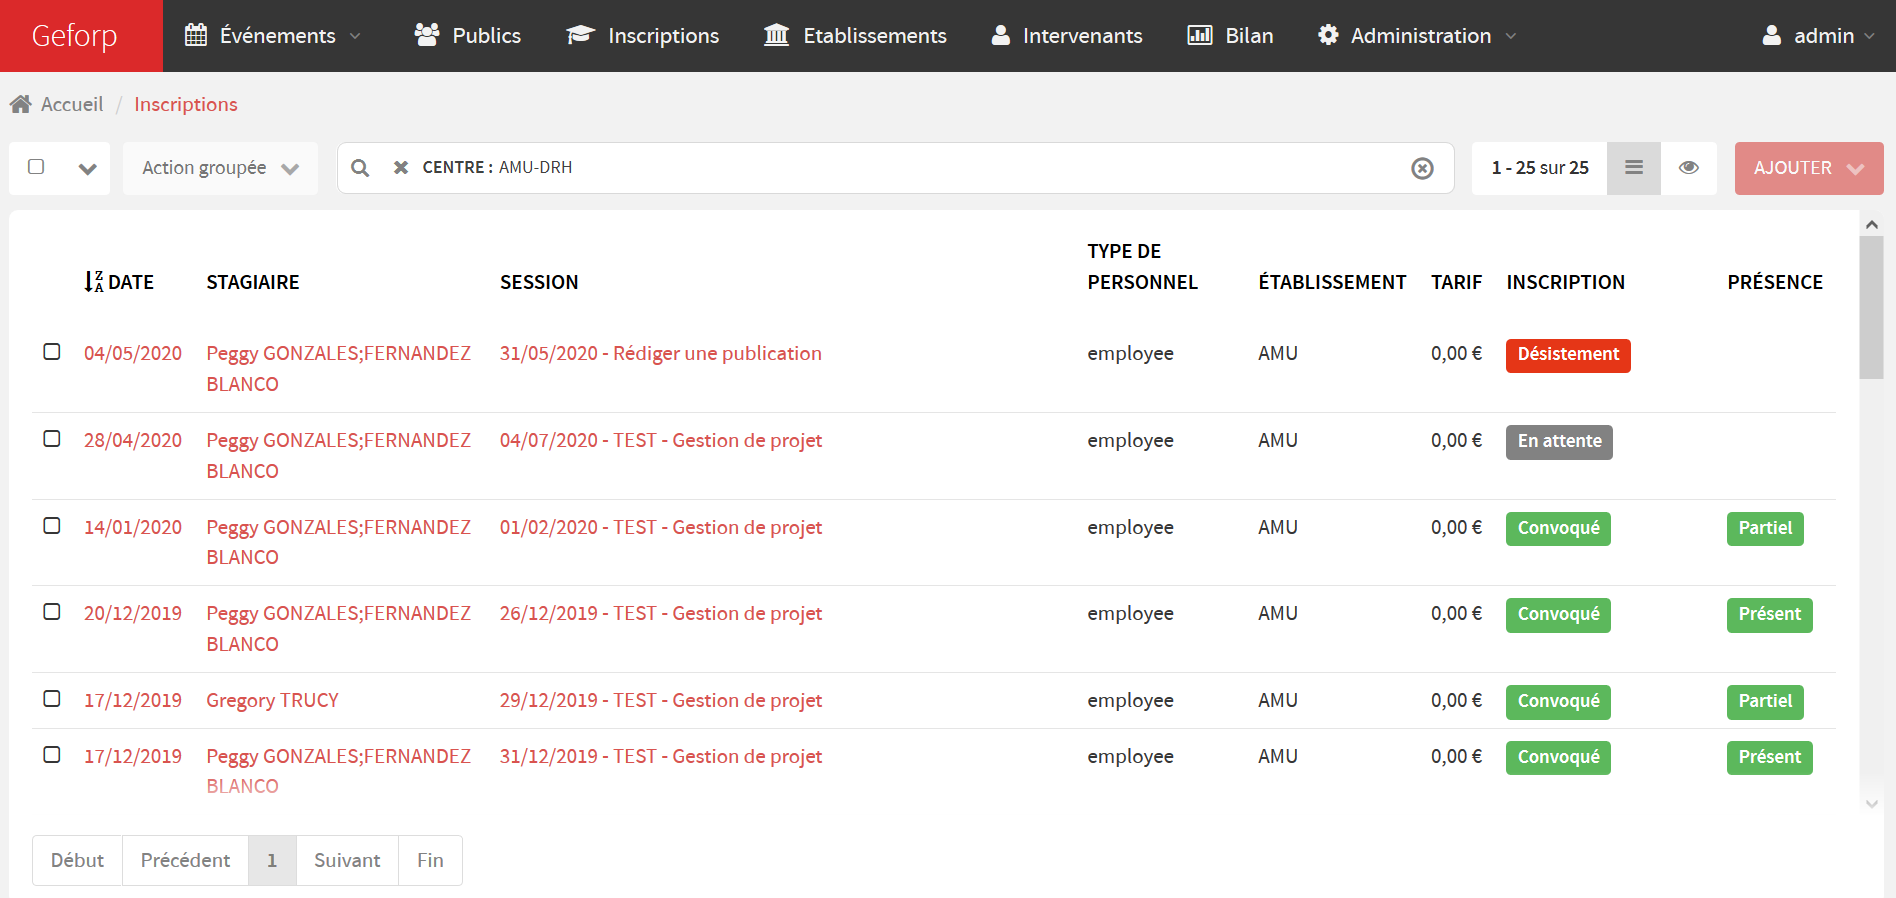Click the Bilan chart icon
1896x898 pixels.
(1199, 36)
